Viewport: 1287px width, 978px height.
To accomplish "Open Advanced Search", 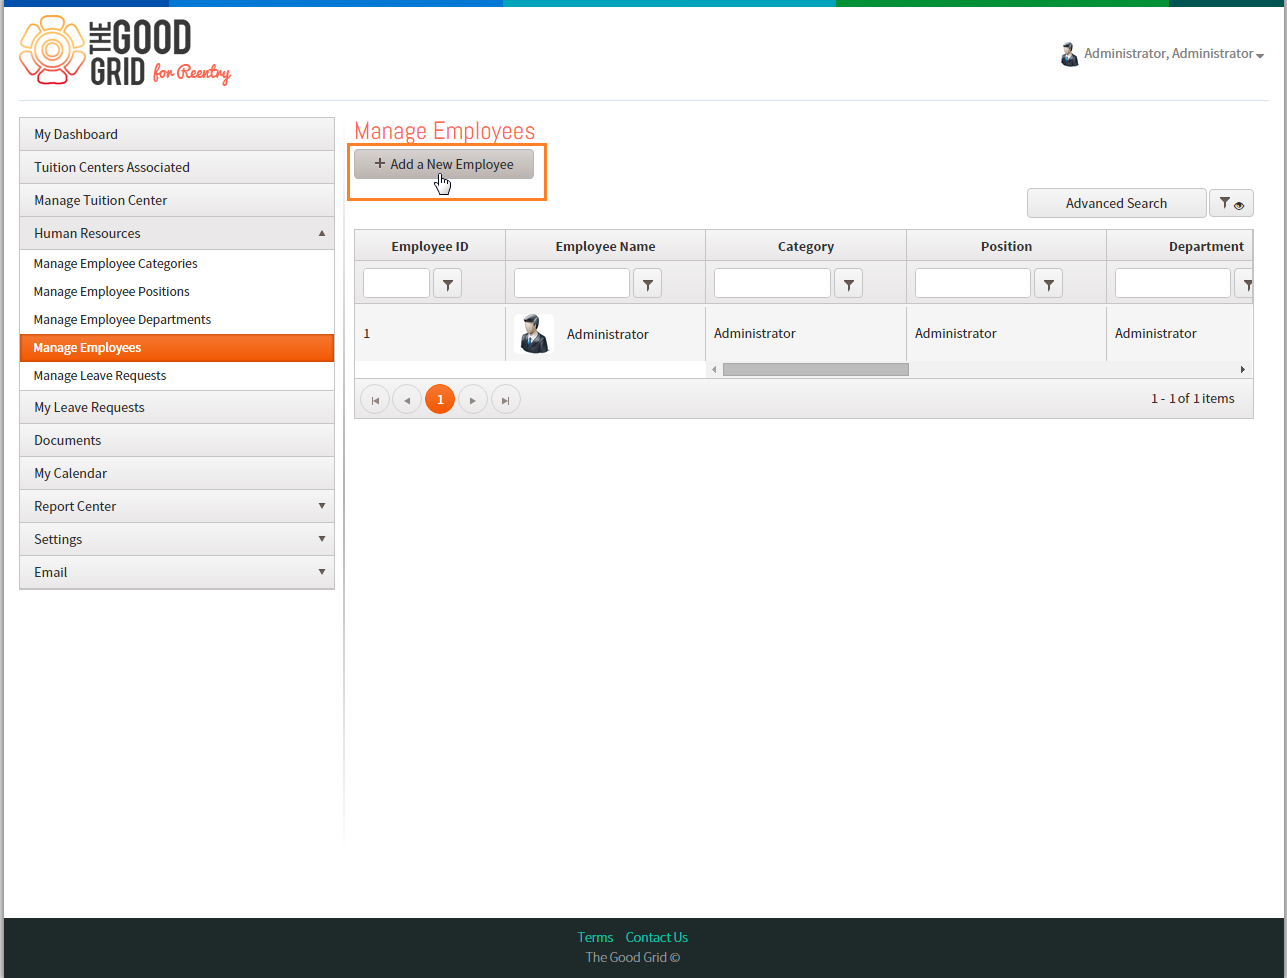I will (x=1116, y=203).
